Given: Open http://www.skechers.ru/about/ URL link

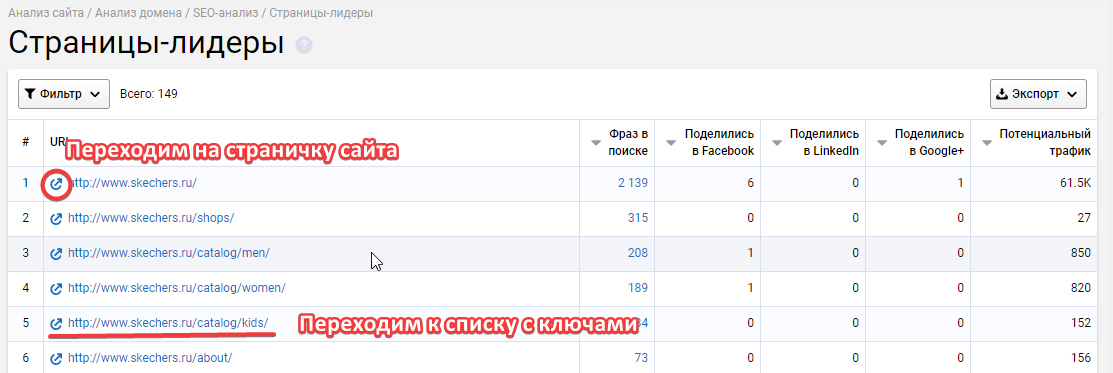Looking at the screenshot, I should point(150,357).
